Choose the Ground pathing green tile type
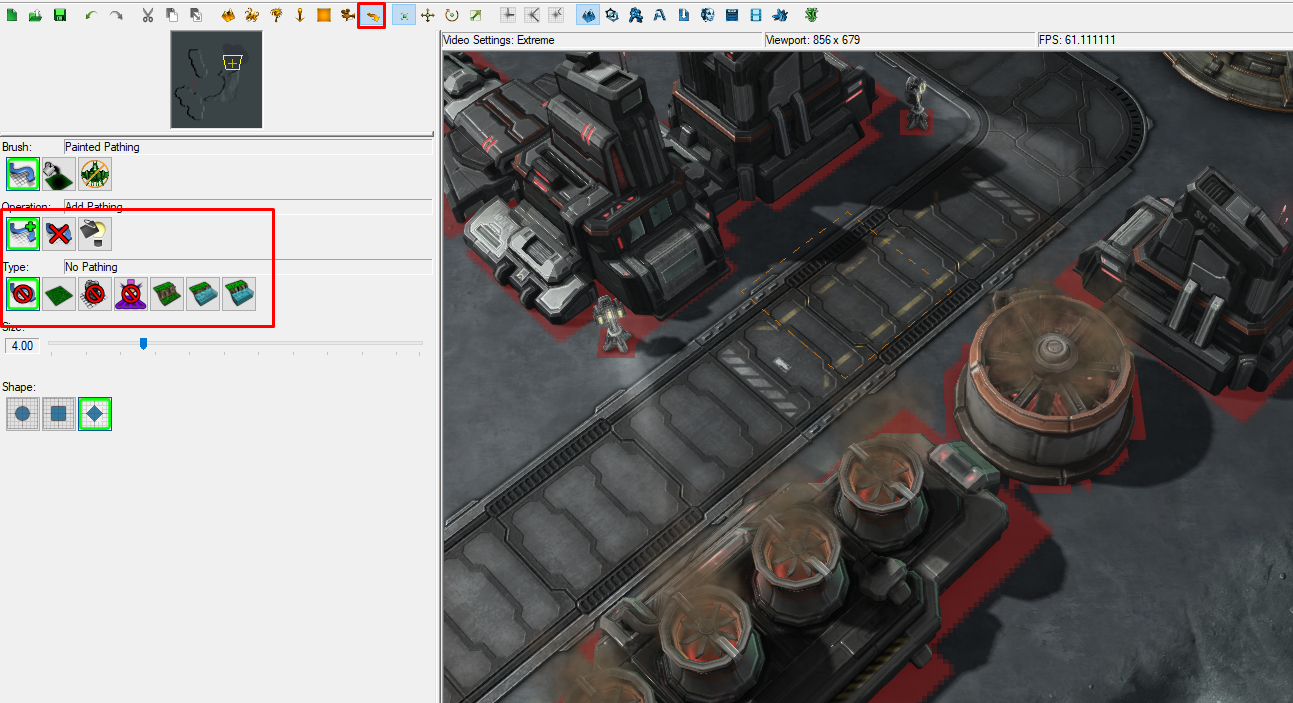This screenshot has height=703, width=1293. [59, 294]
